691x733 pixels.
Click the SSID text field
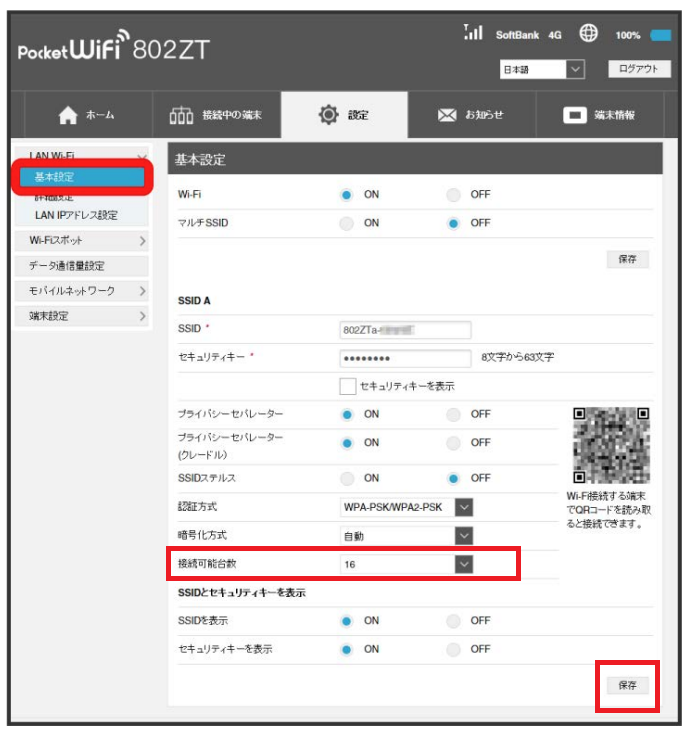pos(405,330)
